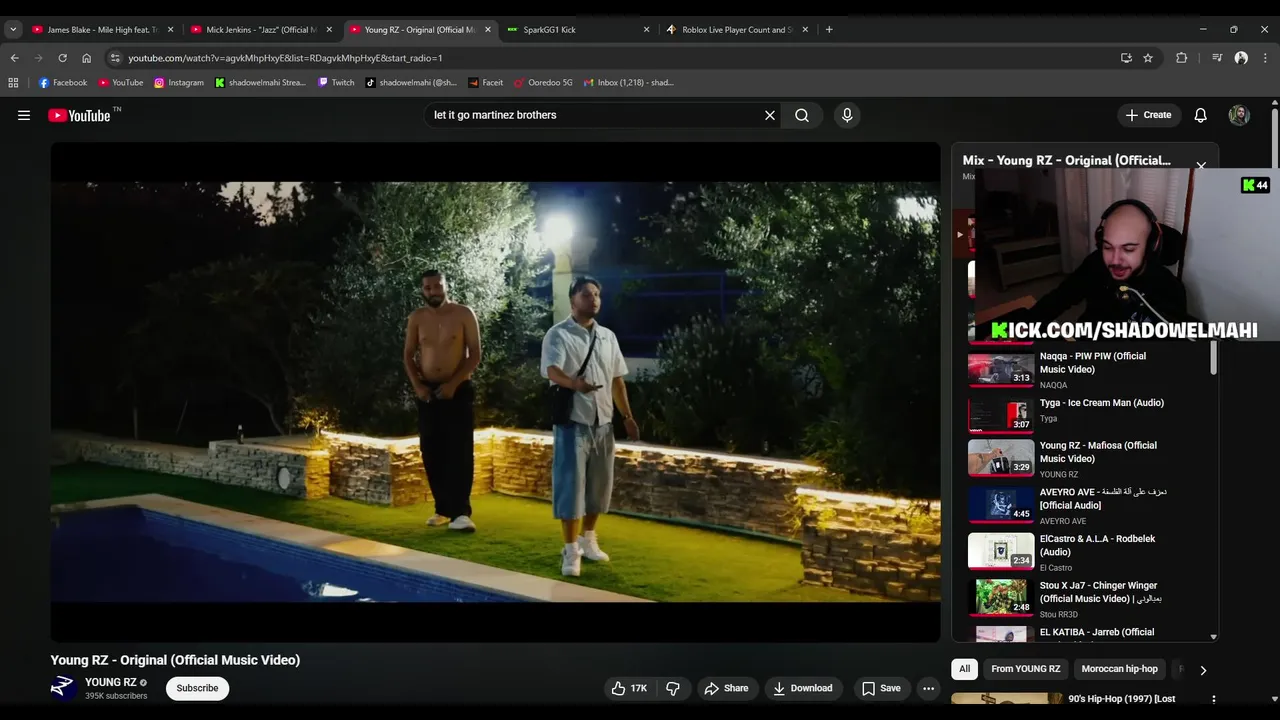Open YouTube account avatar menu
1280x720 pixels.
point(1239,115)
